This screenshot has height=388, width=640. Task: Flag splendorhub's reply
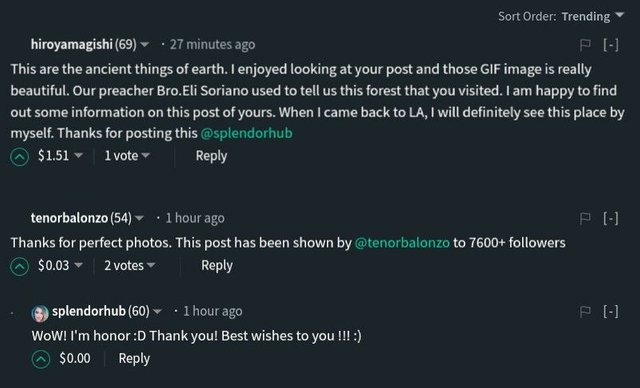point(585,312)
